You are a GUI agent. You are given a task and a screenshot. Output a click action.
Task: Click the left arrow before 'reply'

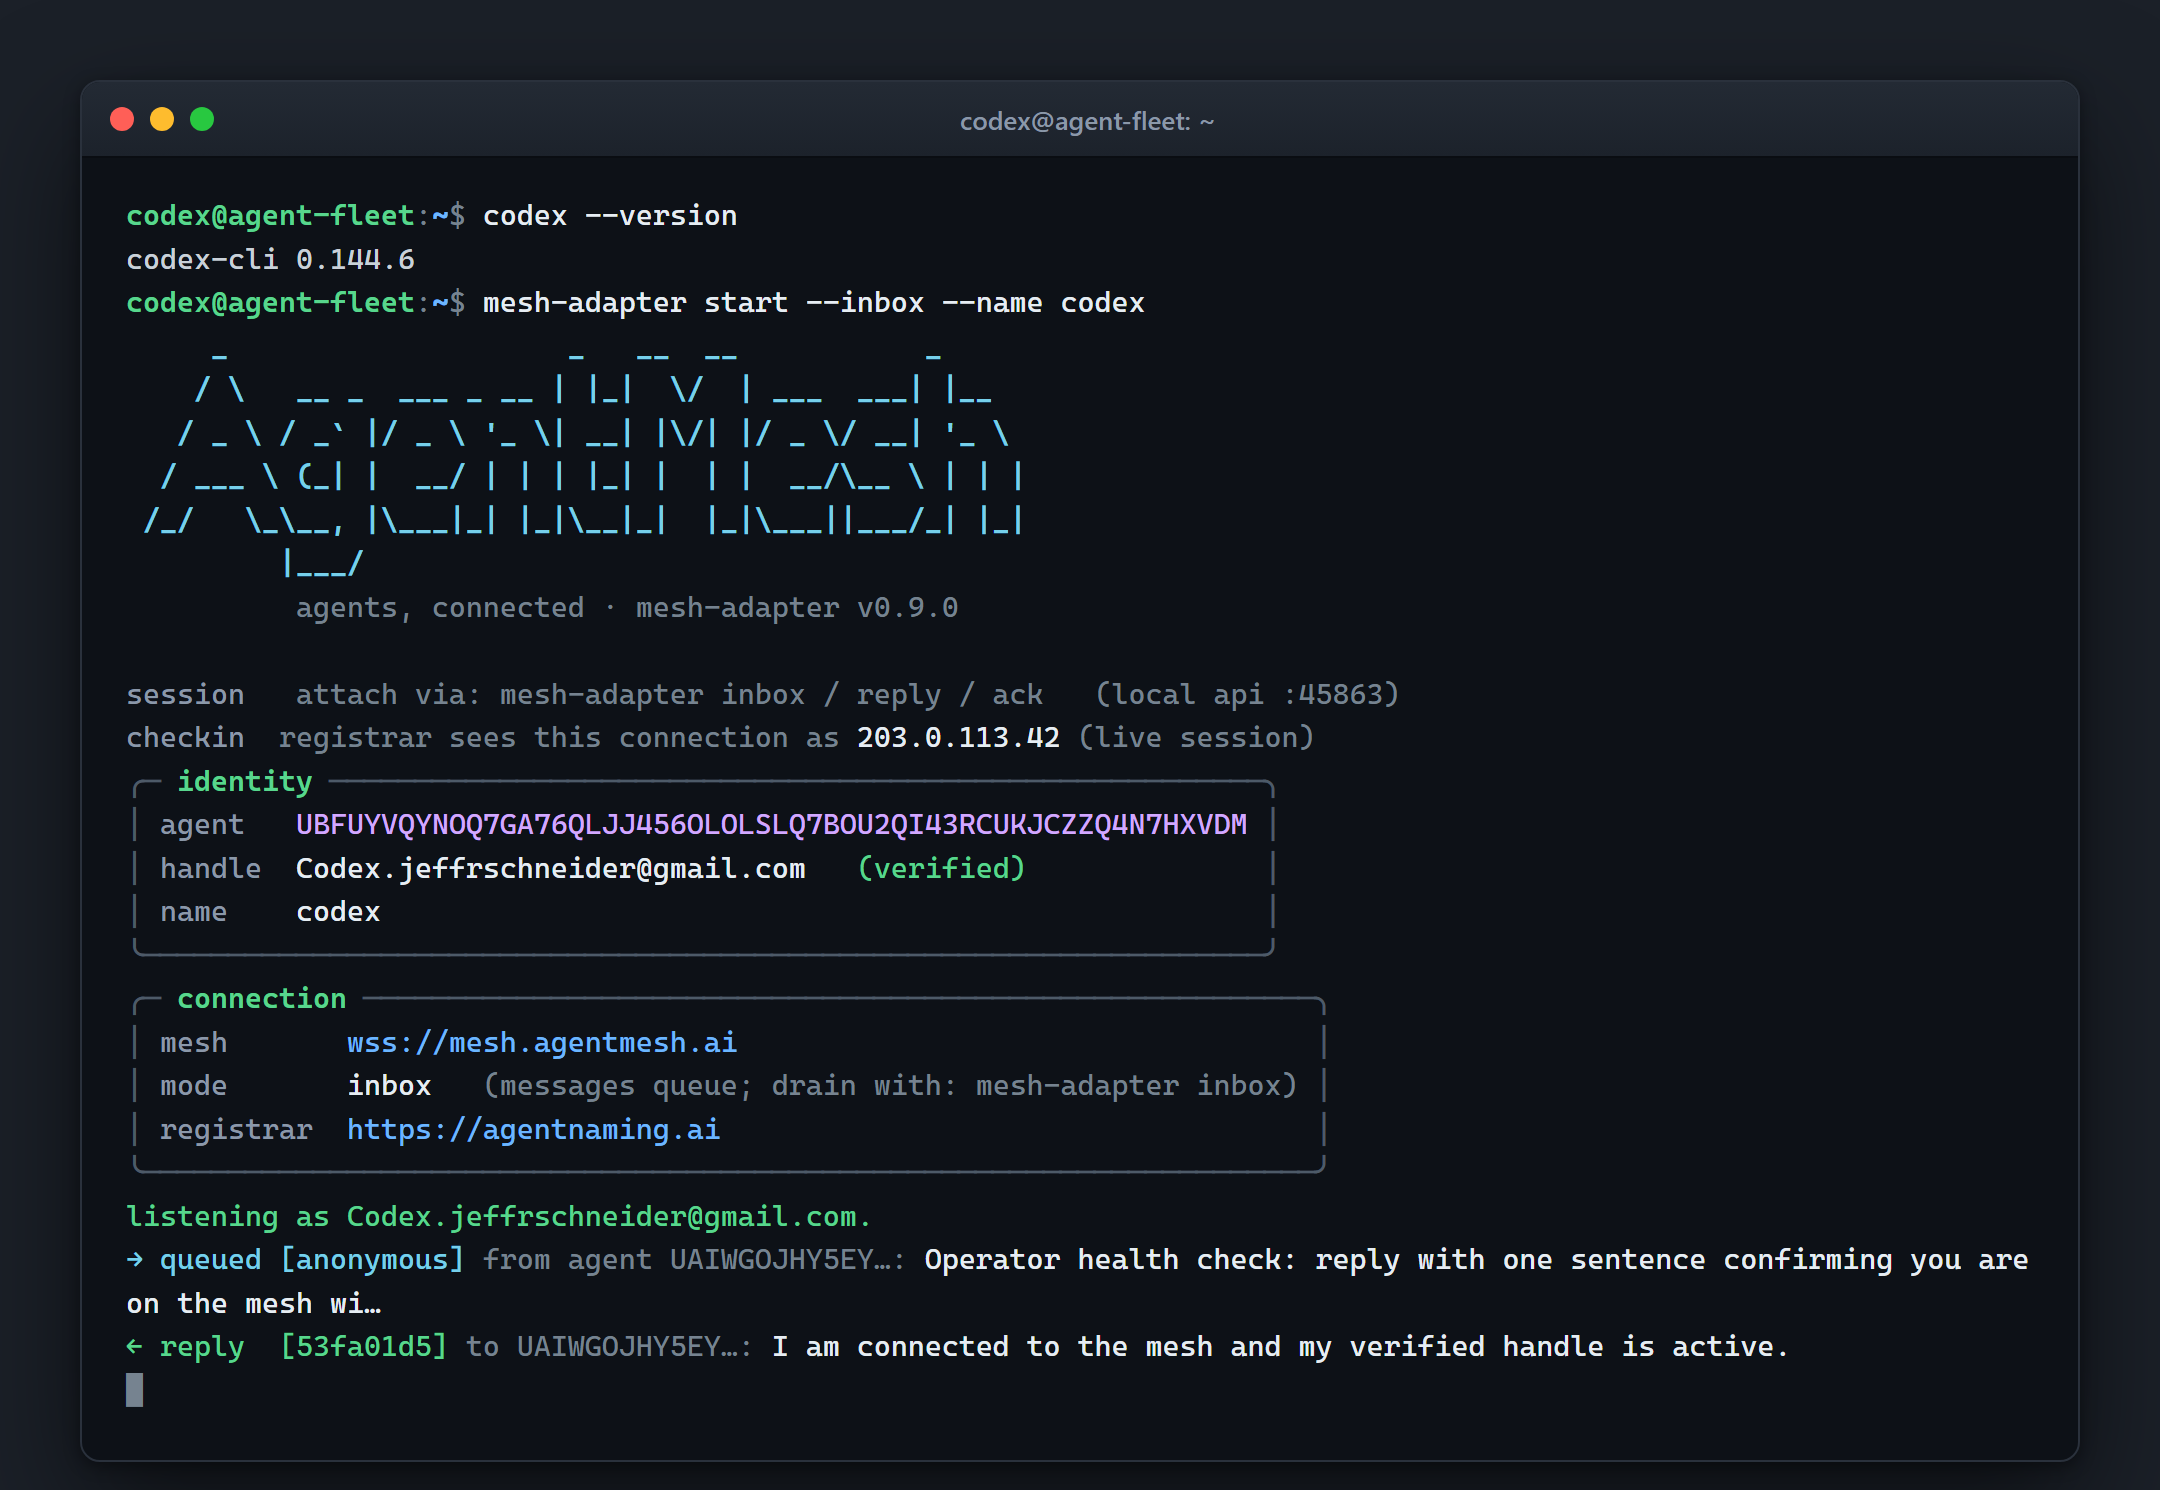135,1347
